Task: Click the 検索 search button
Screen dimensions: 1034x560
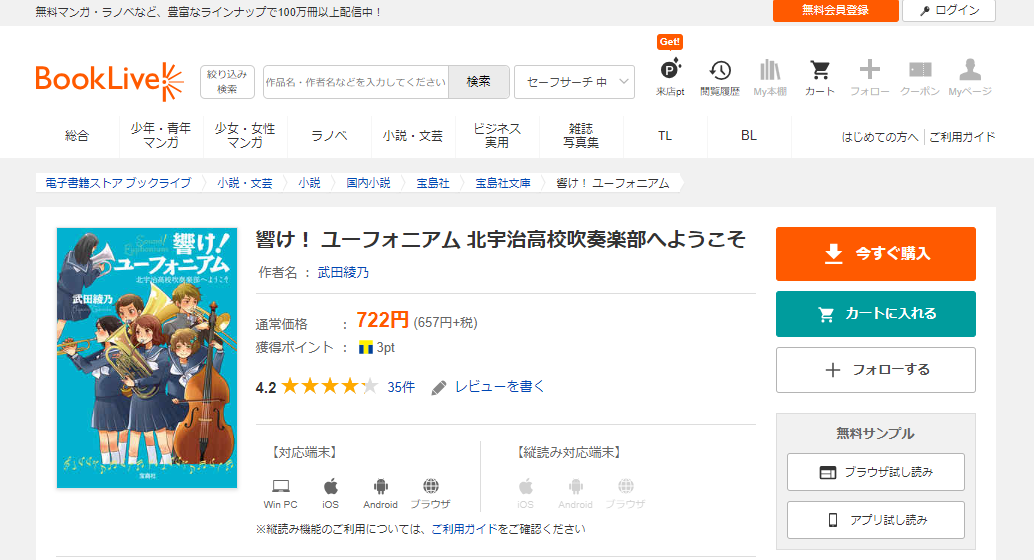Action: click(x=478, y=82)
